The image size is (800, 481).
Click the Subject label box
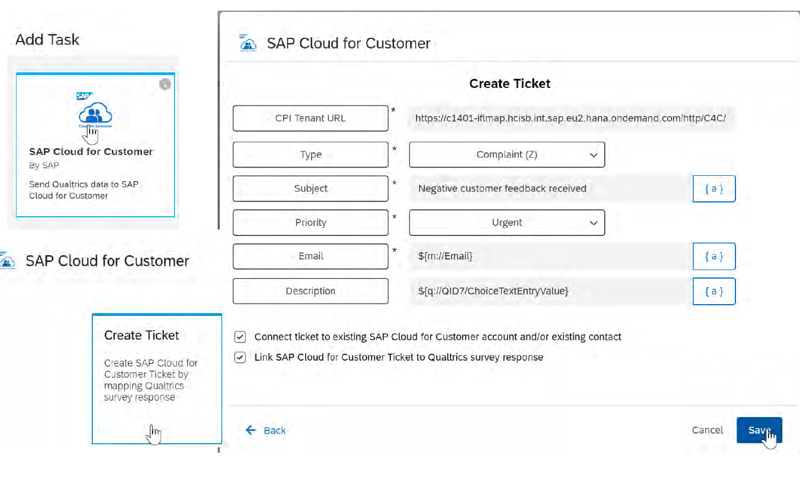point(310,189)
